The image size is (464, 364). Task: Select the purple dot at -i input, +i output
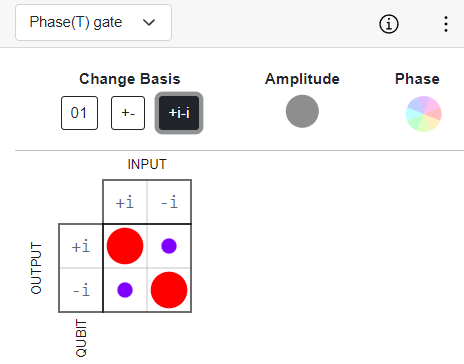(169, 246)
